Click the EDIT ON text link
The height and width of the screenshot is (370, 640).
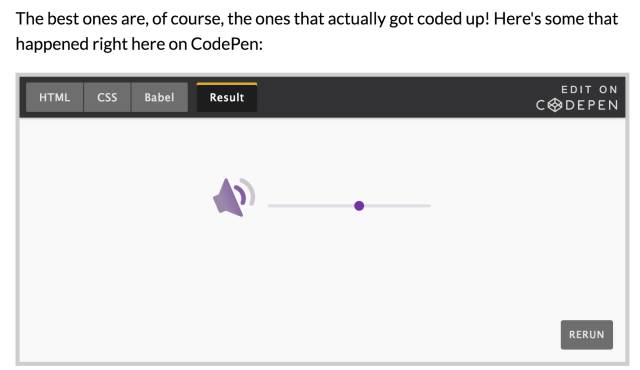point(589,90)
